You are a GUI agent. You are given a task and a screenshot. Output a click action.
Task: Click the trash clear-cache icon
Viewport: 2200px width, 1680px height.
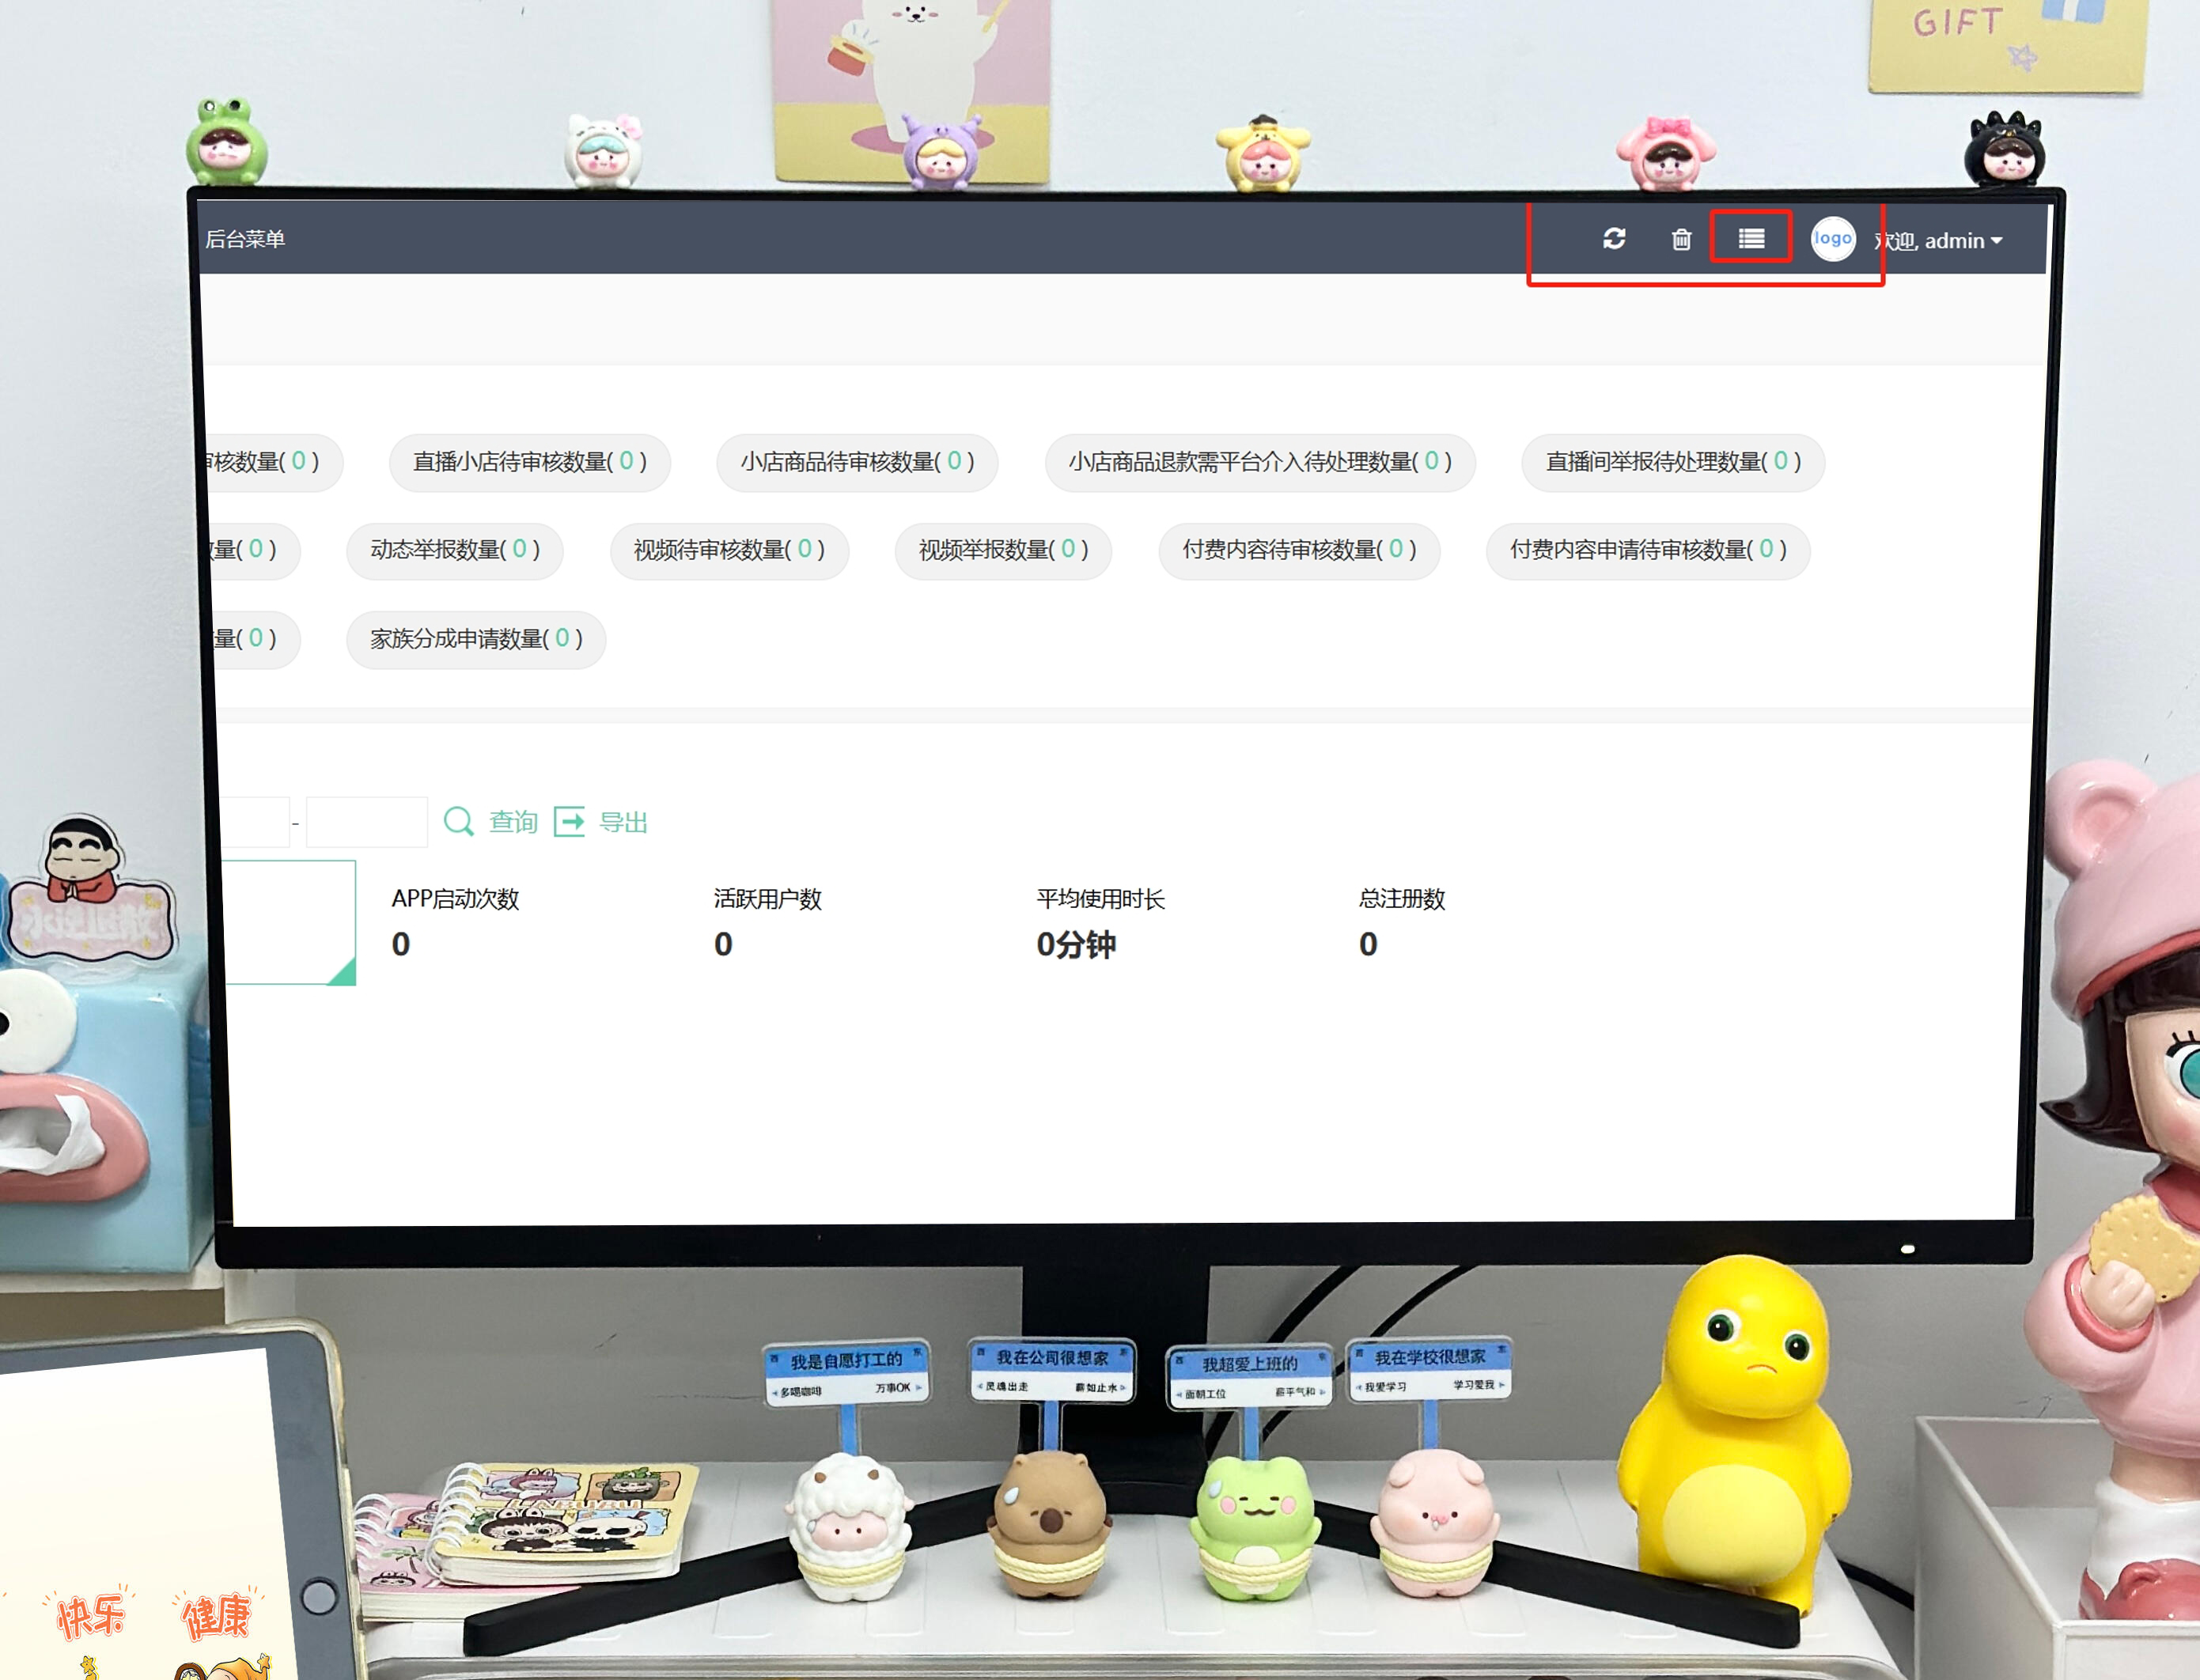[x=1681, y=239]
